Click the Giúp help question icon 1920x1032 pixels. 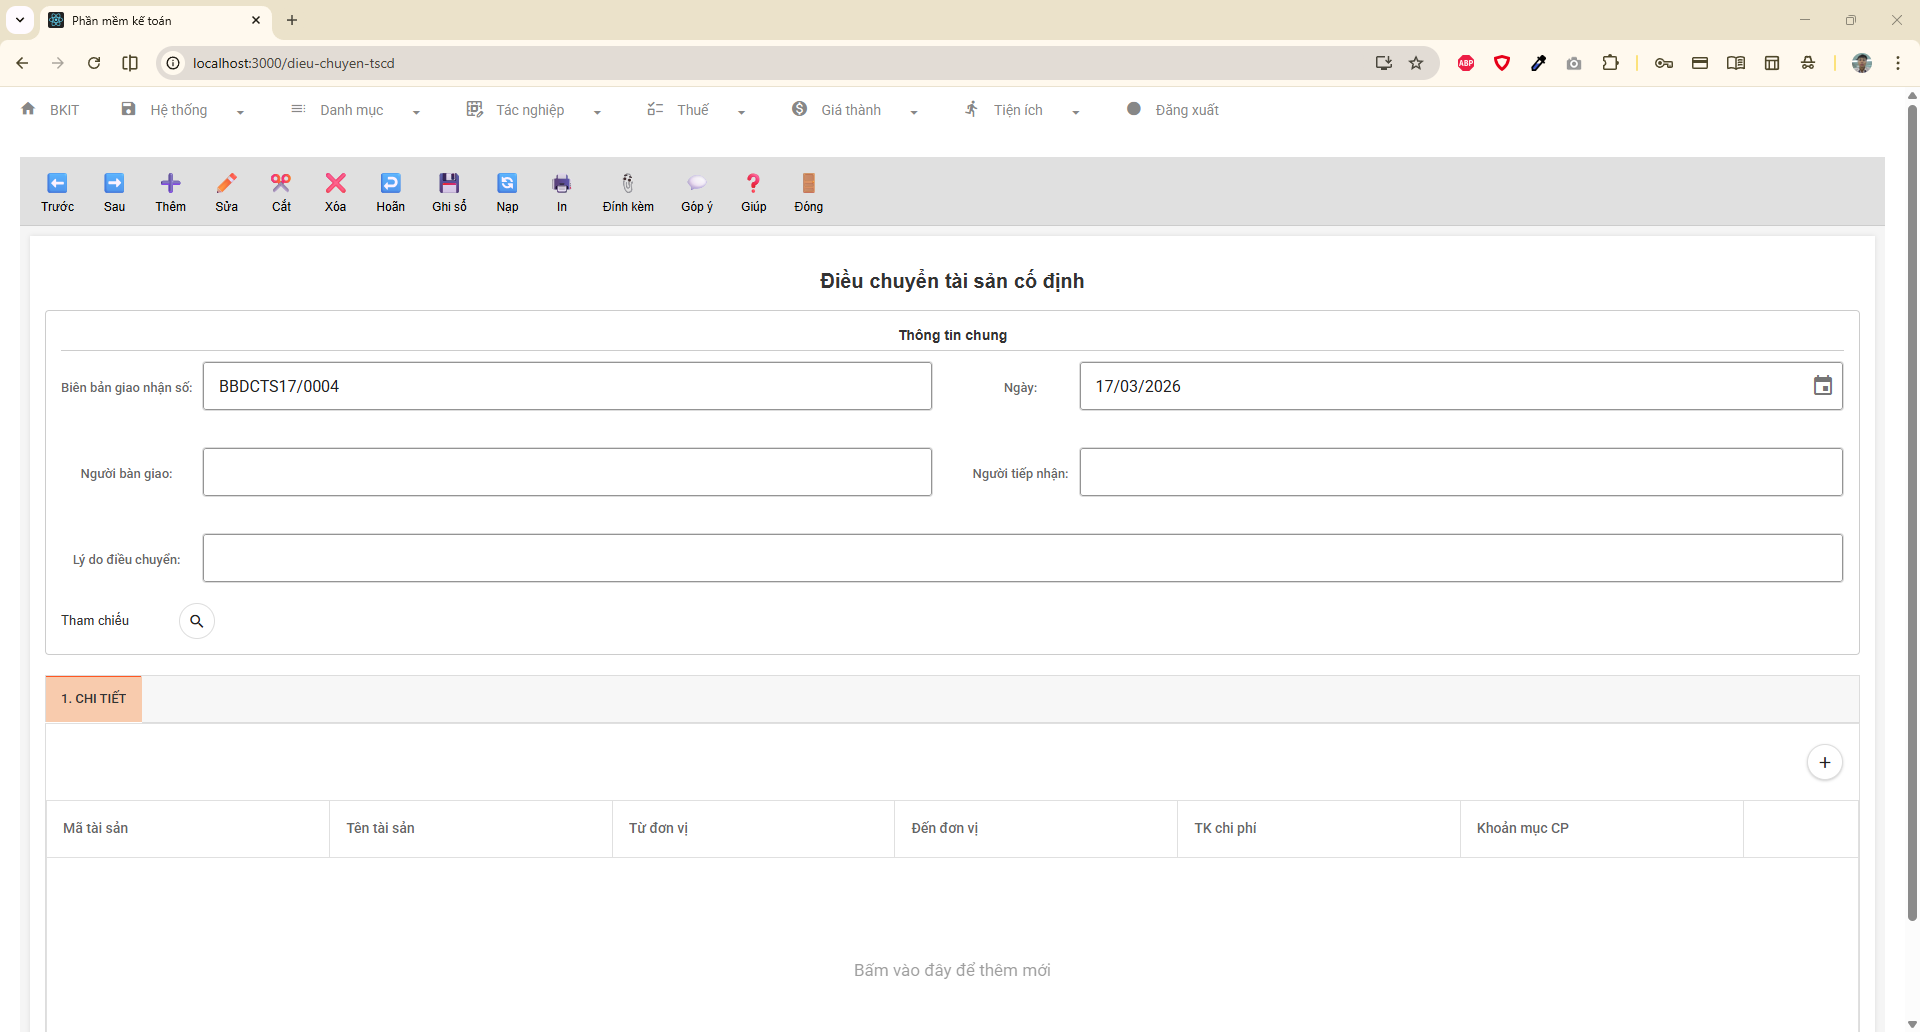(x=753, y=184)
